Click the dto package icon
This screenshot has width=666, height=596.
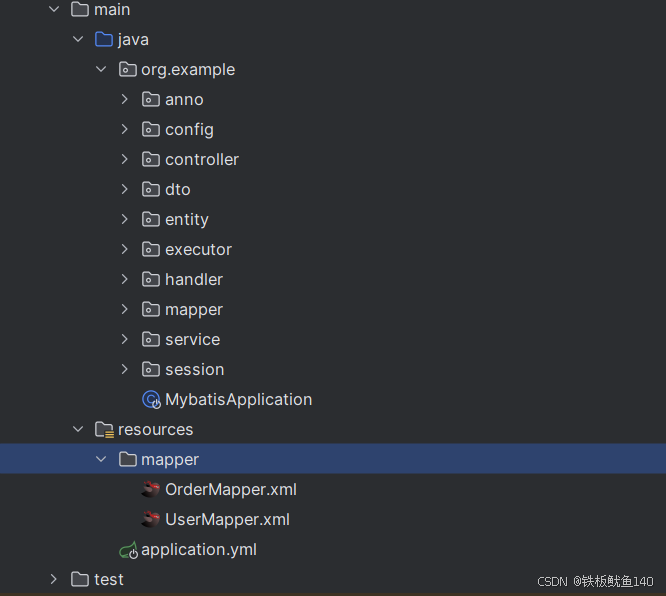click(x=151, y=189)
